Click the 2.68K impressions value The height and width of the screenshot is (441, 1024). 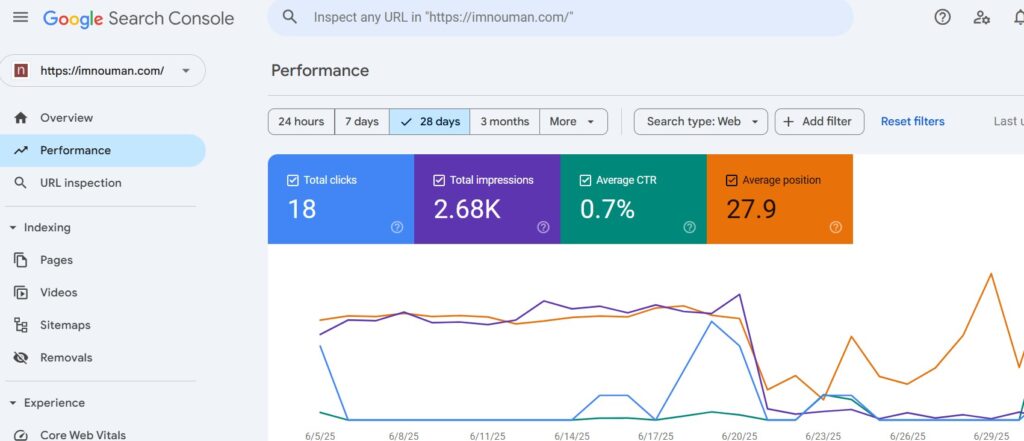(467, 209)
